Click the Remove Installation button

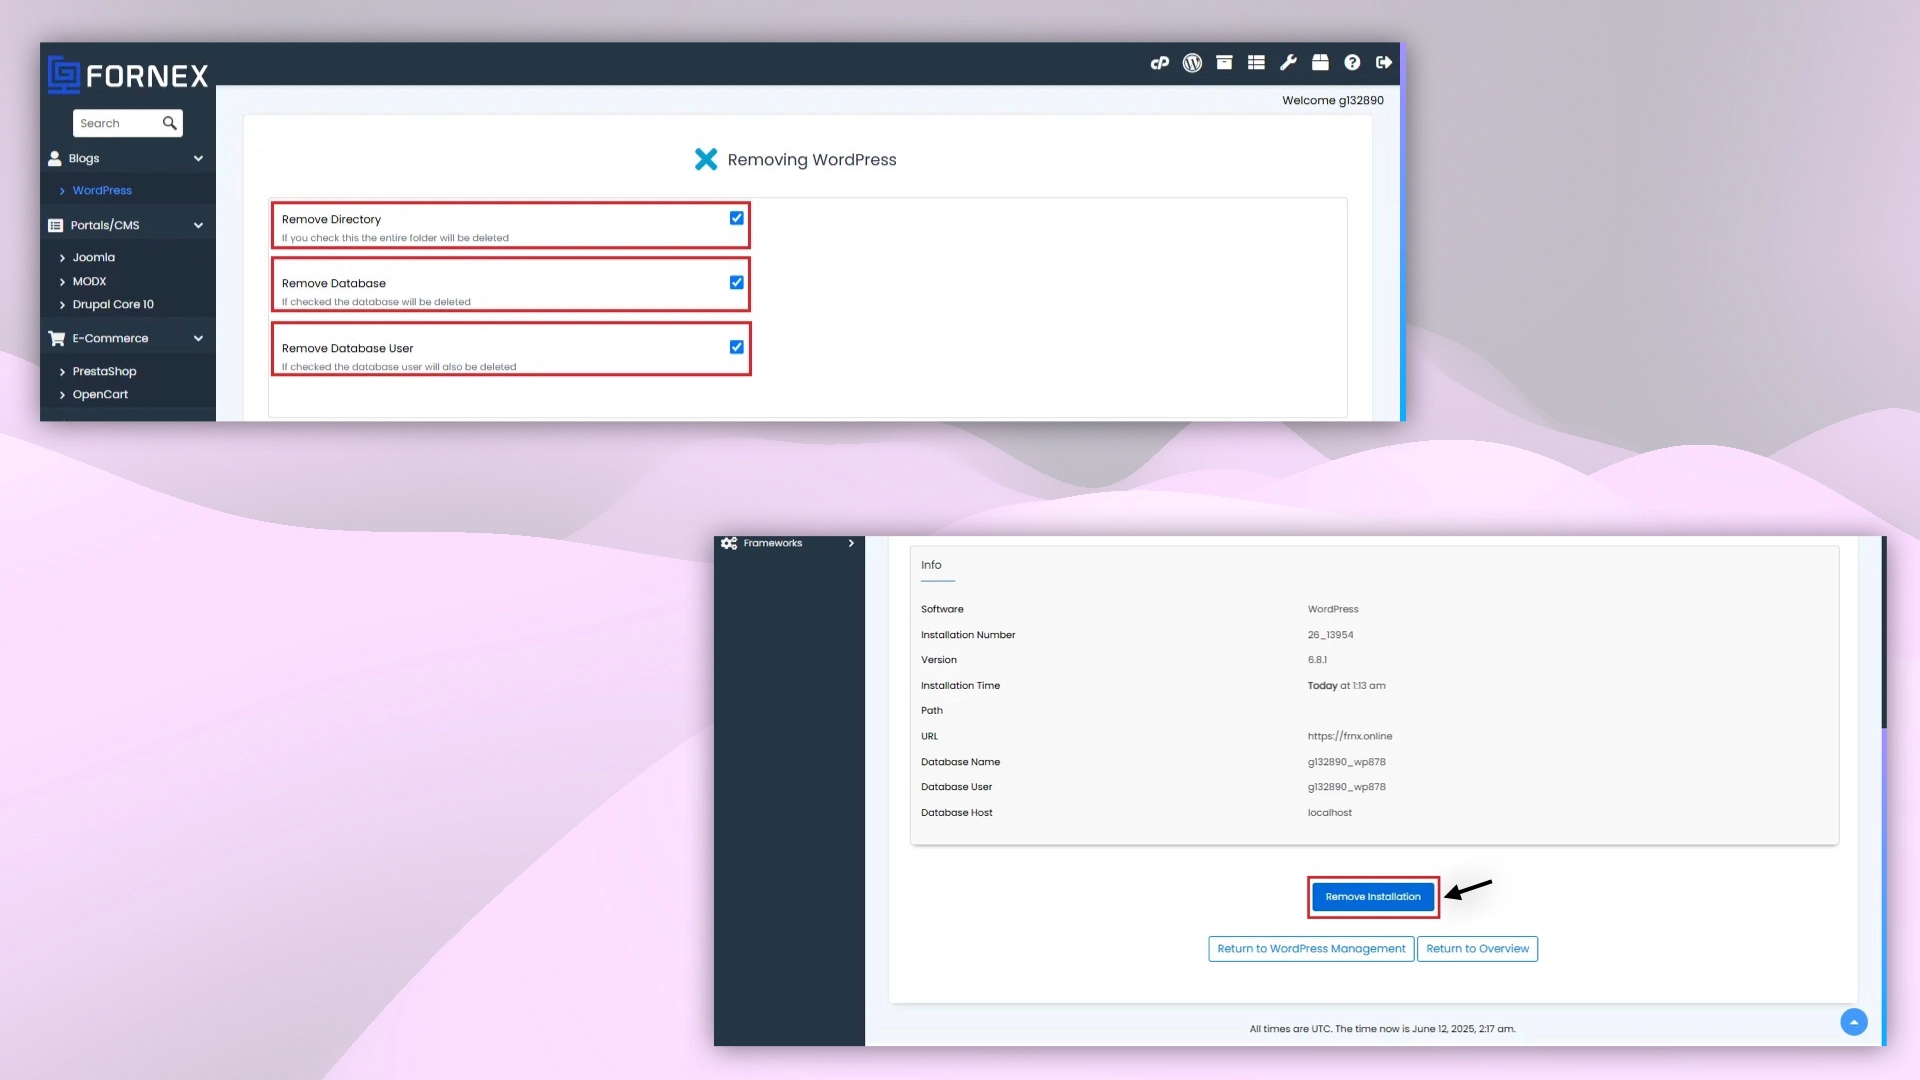1372,897
